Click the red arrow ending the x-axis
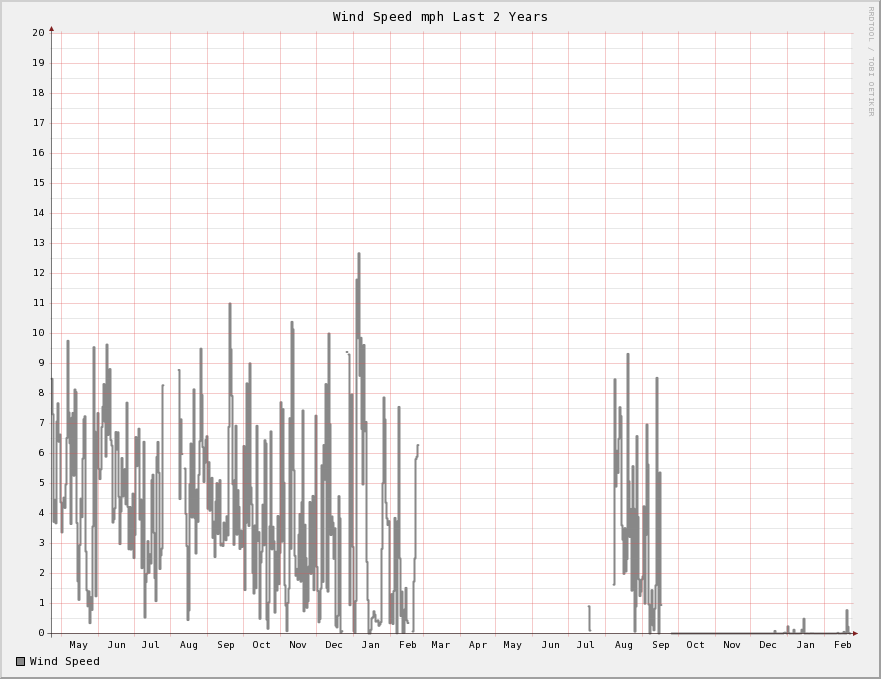Image resolution: width=881 pixels, height=679 pixels. click(x=855, y=633)
